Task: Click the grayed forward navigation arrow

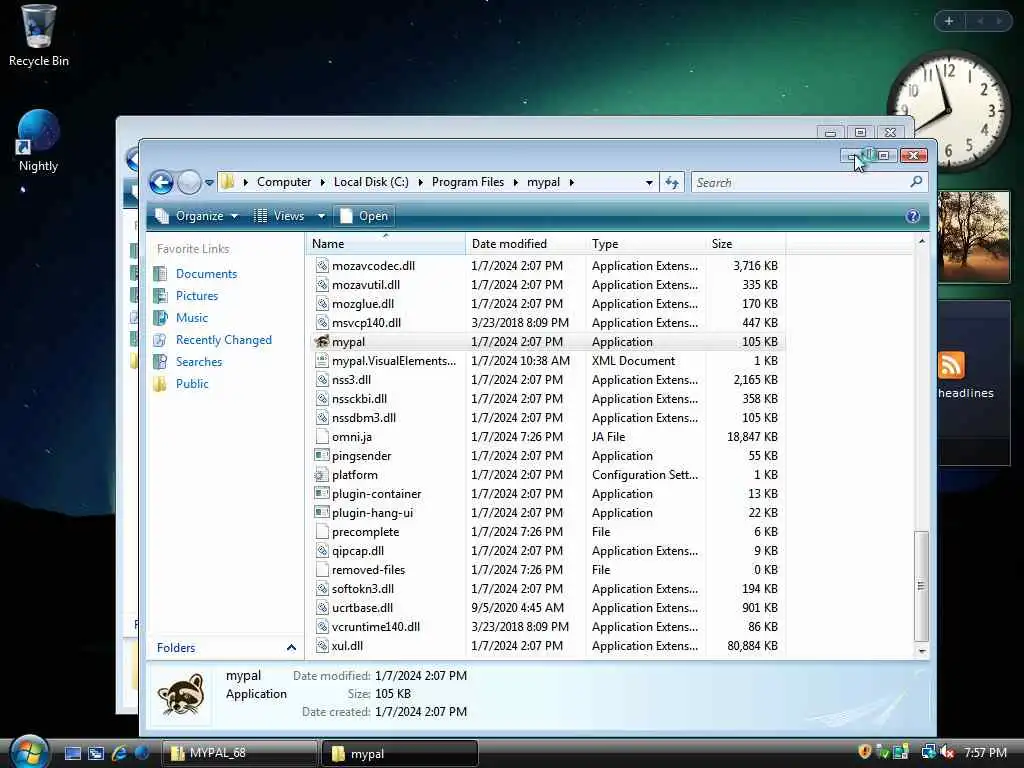Action: 189,182
